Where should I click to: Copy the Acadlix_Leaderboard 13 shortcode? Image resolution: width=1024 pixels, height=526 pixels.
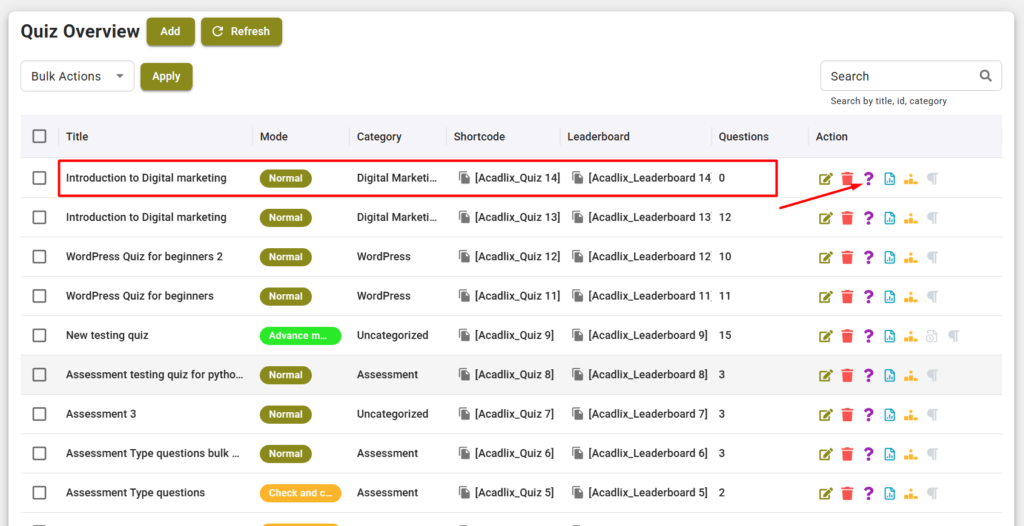[x=578, y=217]
